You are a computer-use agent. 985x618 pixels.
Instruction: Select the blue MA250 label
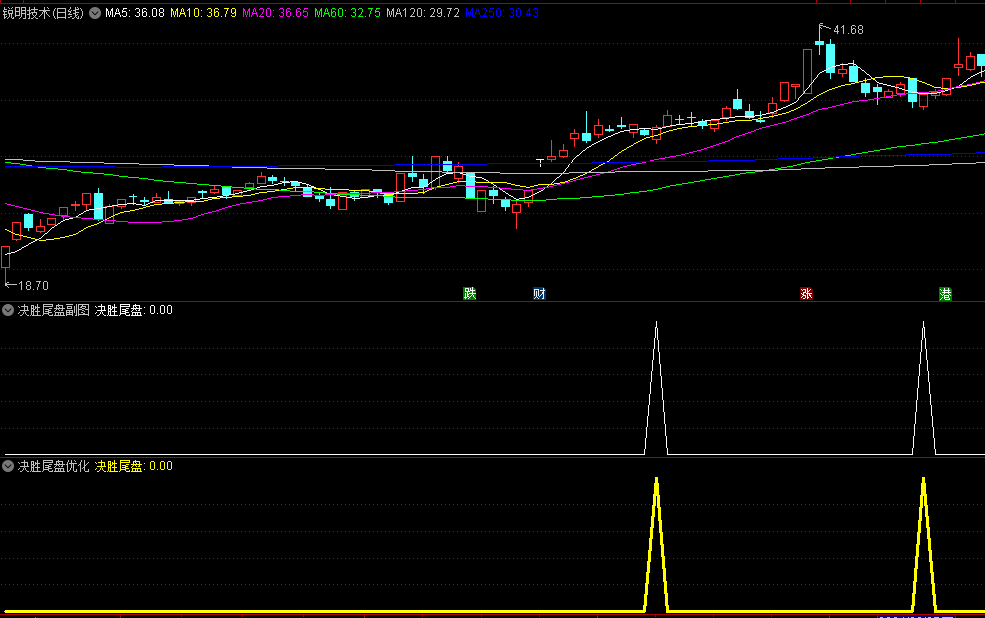pos(502,14)
